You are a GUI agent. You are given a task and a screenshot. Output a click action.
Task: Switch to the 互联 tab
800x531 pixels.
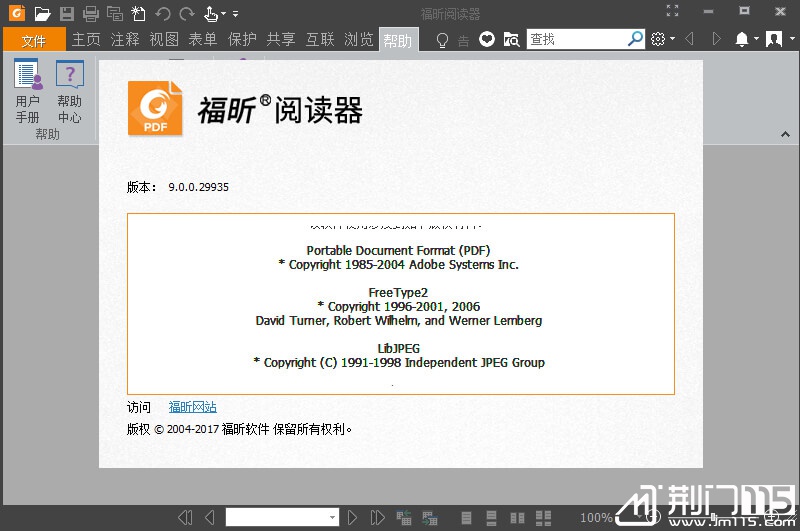(320, 39)
